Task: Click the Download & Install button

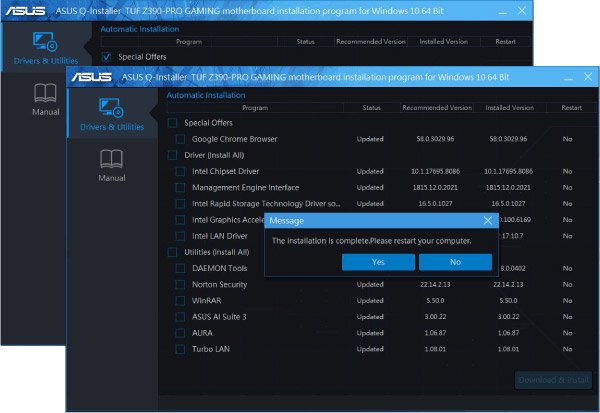Action: point(553,380)
